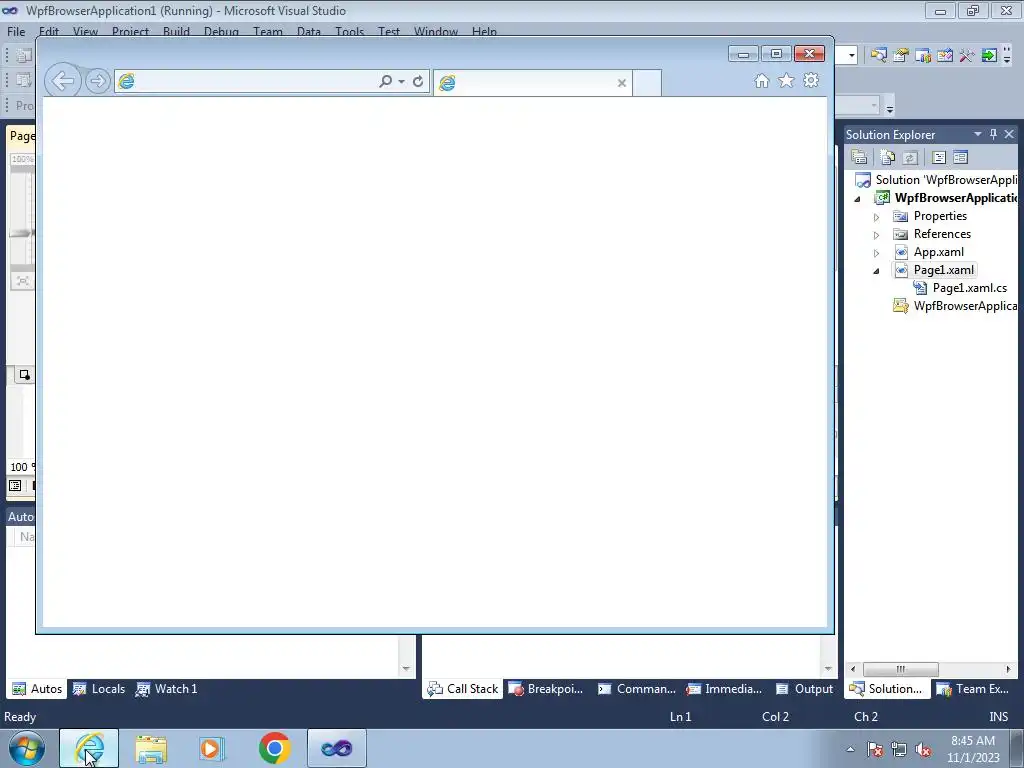This screenshot has width=1024, height=768.
Task: Open Solution Explorer window position dropdown
Action: 978,134
